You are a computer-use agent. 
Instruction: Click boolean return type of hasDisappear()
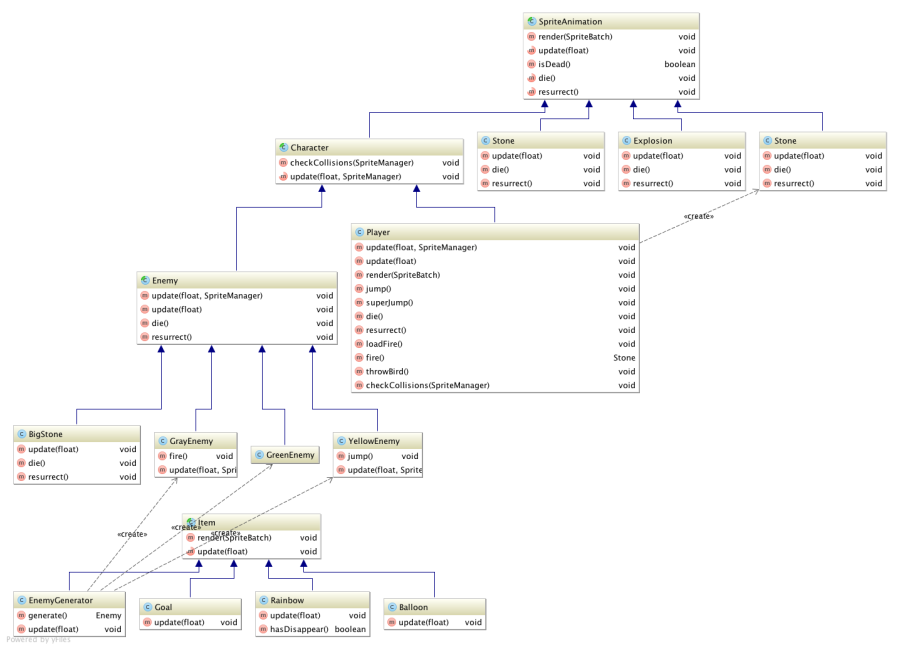tap(350, 629)
